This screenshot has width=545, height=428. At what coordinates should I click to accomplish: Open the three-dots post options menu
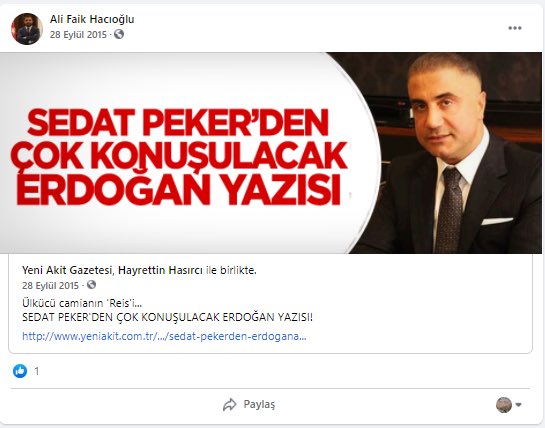click(x=515, y=28)
